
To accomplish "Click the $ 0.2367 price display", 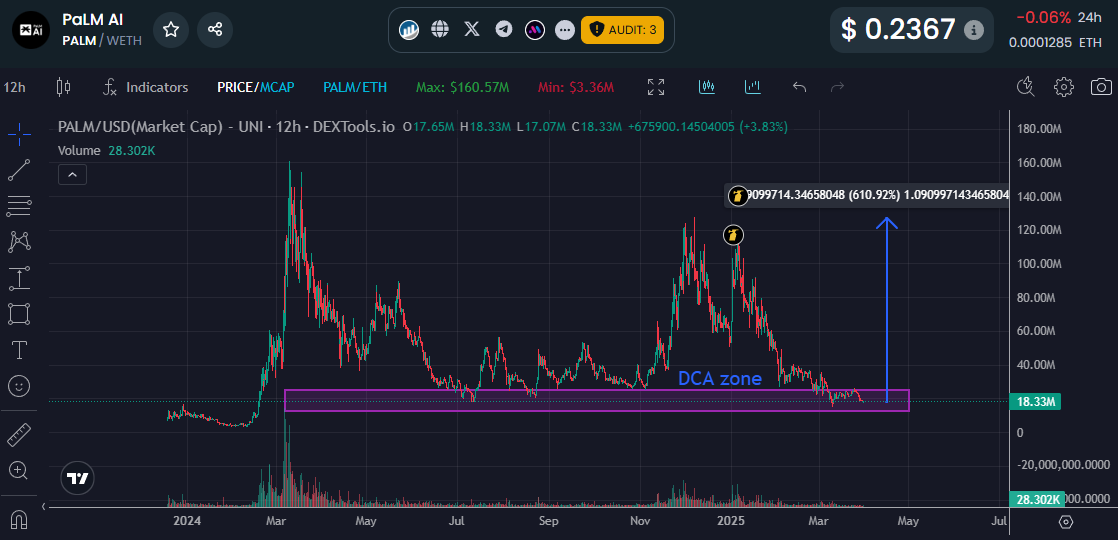I will [x=898, y=29].
